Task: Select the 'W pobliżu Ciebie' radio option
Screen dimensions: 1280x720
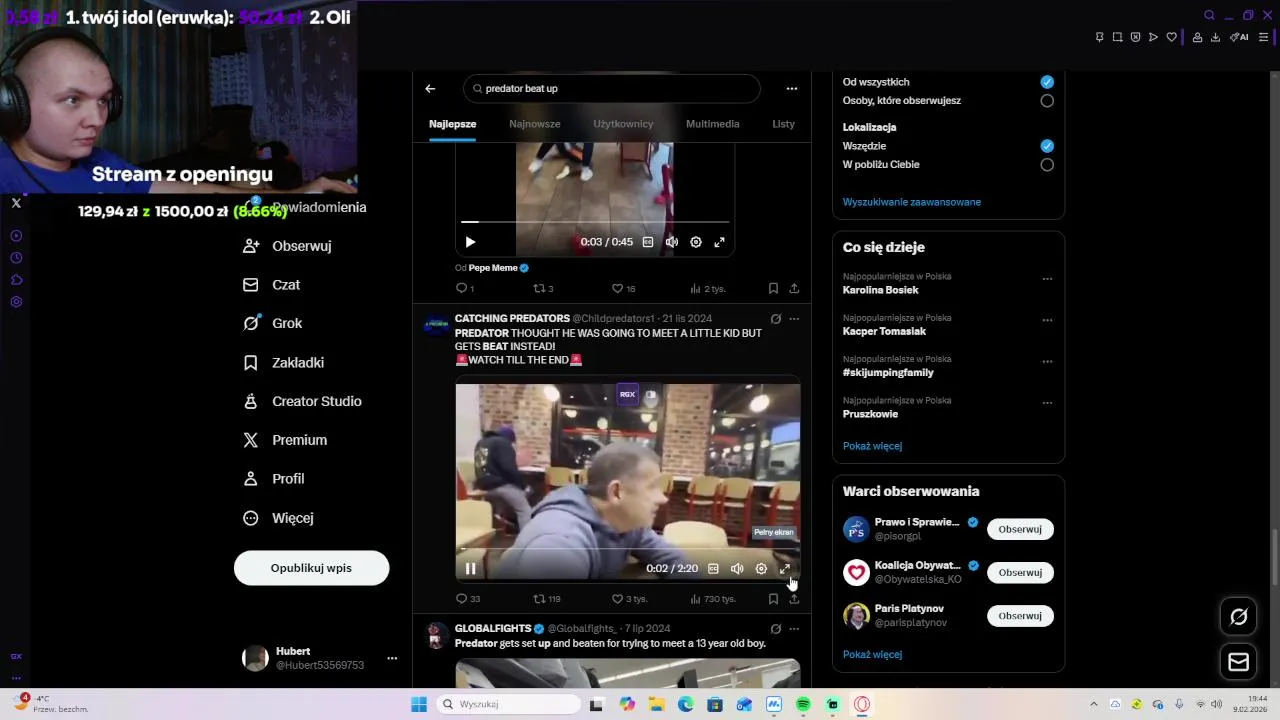Action: click(x=1047, y=165)
